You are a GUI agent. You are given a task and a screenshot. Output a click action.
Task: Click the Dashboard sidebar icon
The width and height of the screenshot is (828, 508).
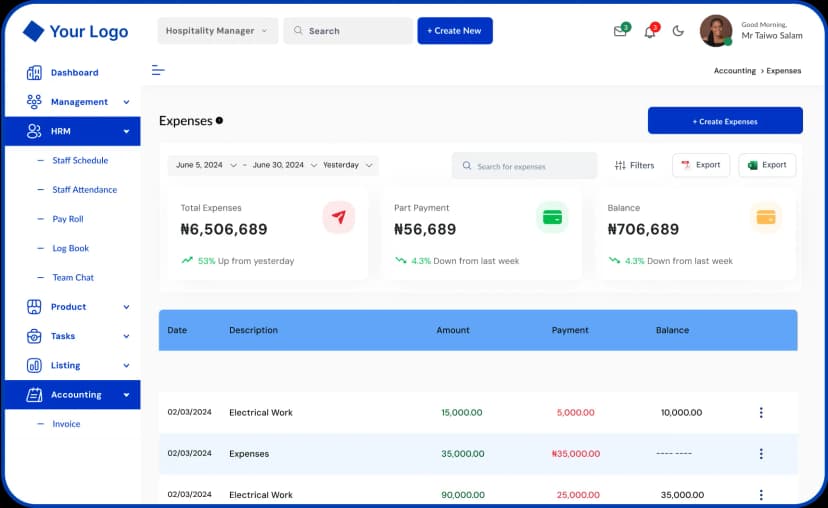(x=34, y=72)
